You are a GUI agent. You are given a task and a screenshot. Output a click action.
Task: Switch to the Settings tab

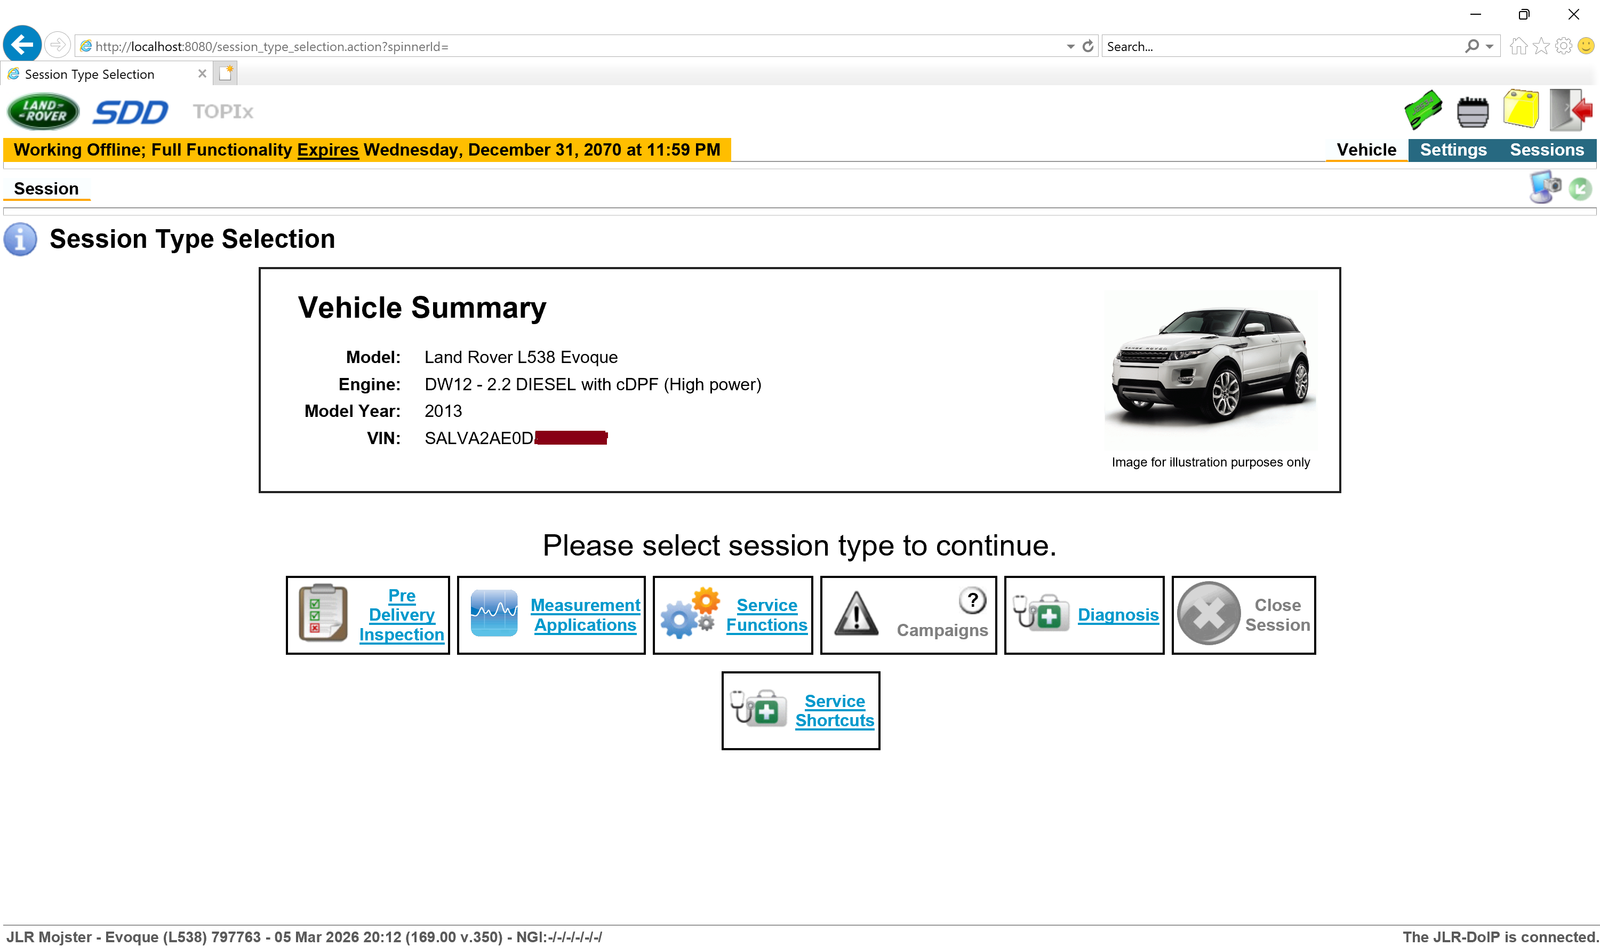click(x=1452, y=149)
